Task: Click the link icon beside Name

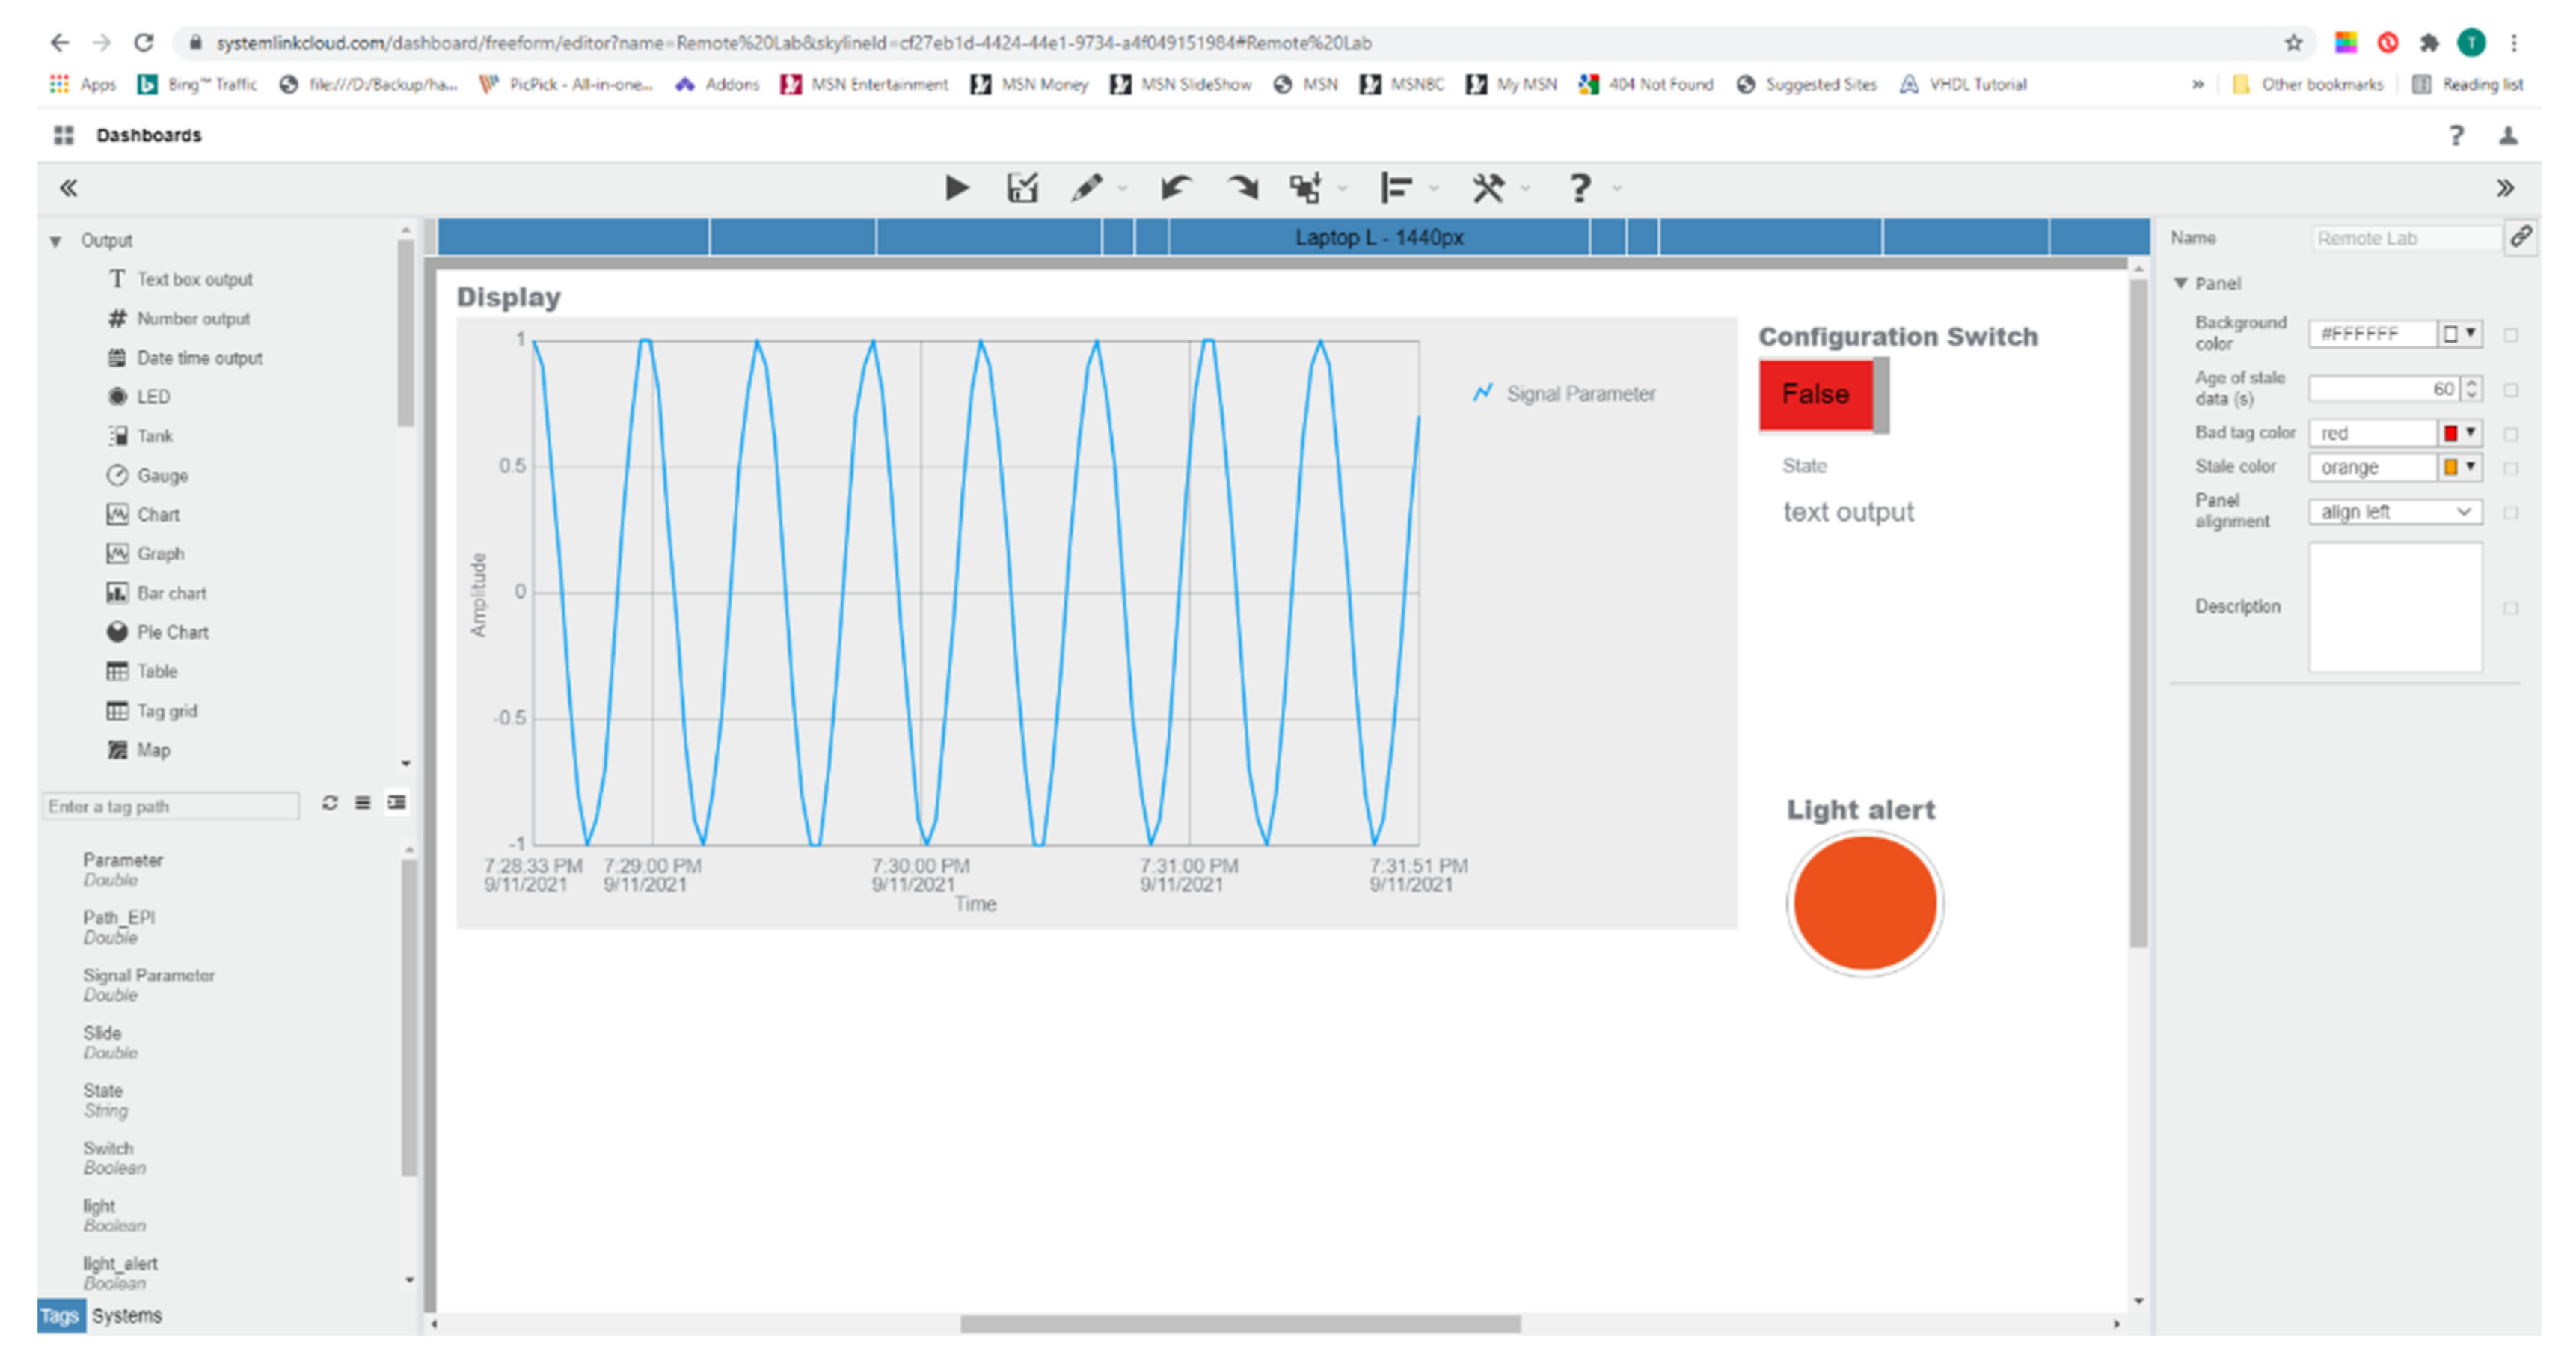Action: [2521, 237]
